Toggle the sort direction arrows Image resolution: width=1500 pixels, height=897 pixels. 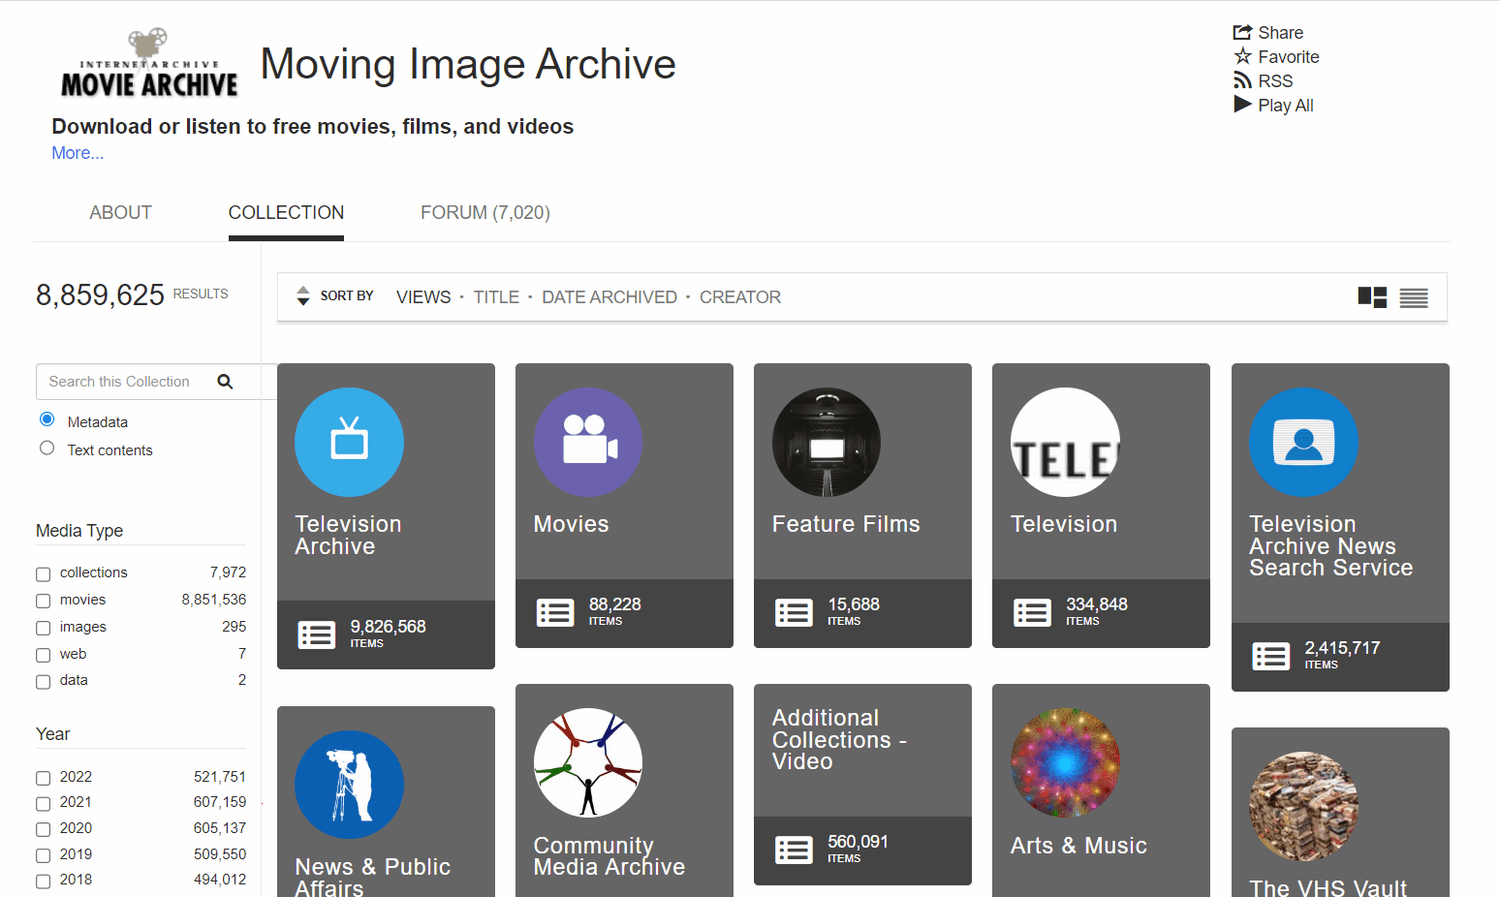(x=303, y=296)
